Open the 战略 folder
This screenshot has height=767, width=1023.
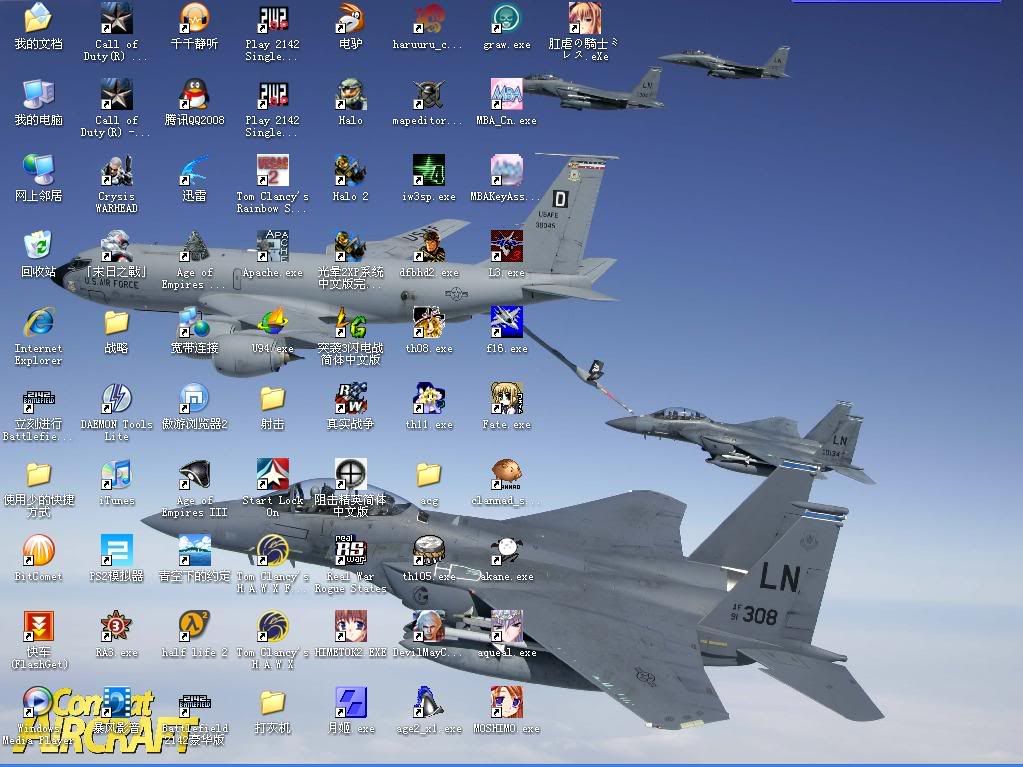tap(117, 322)
